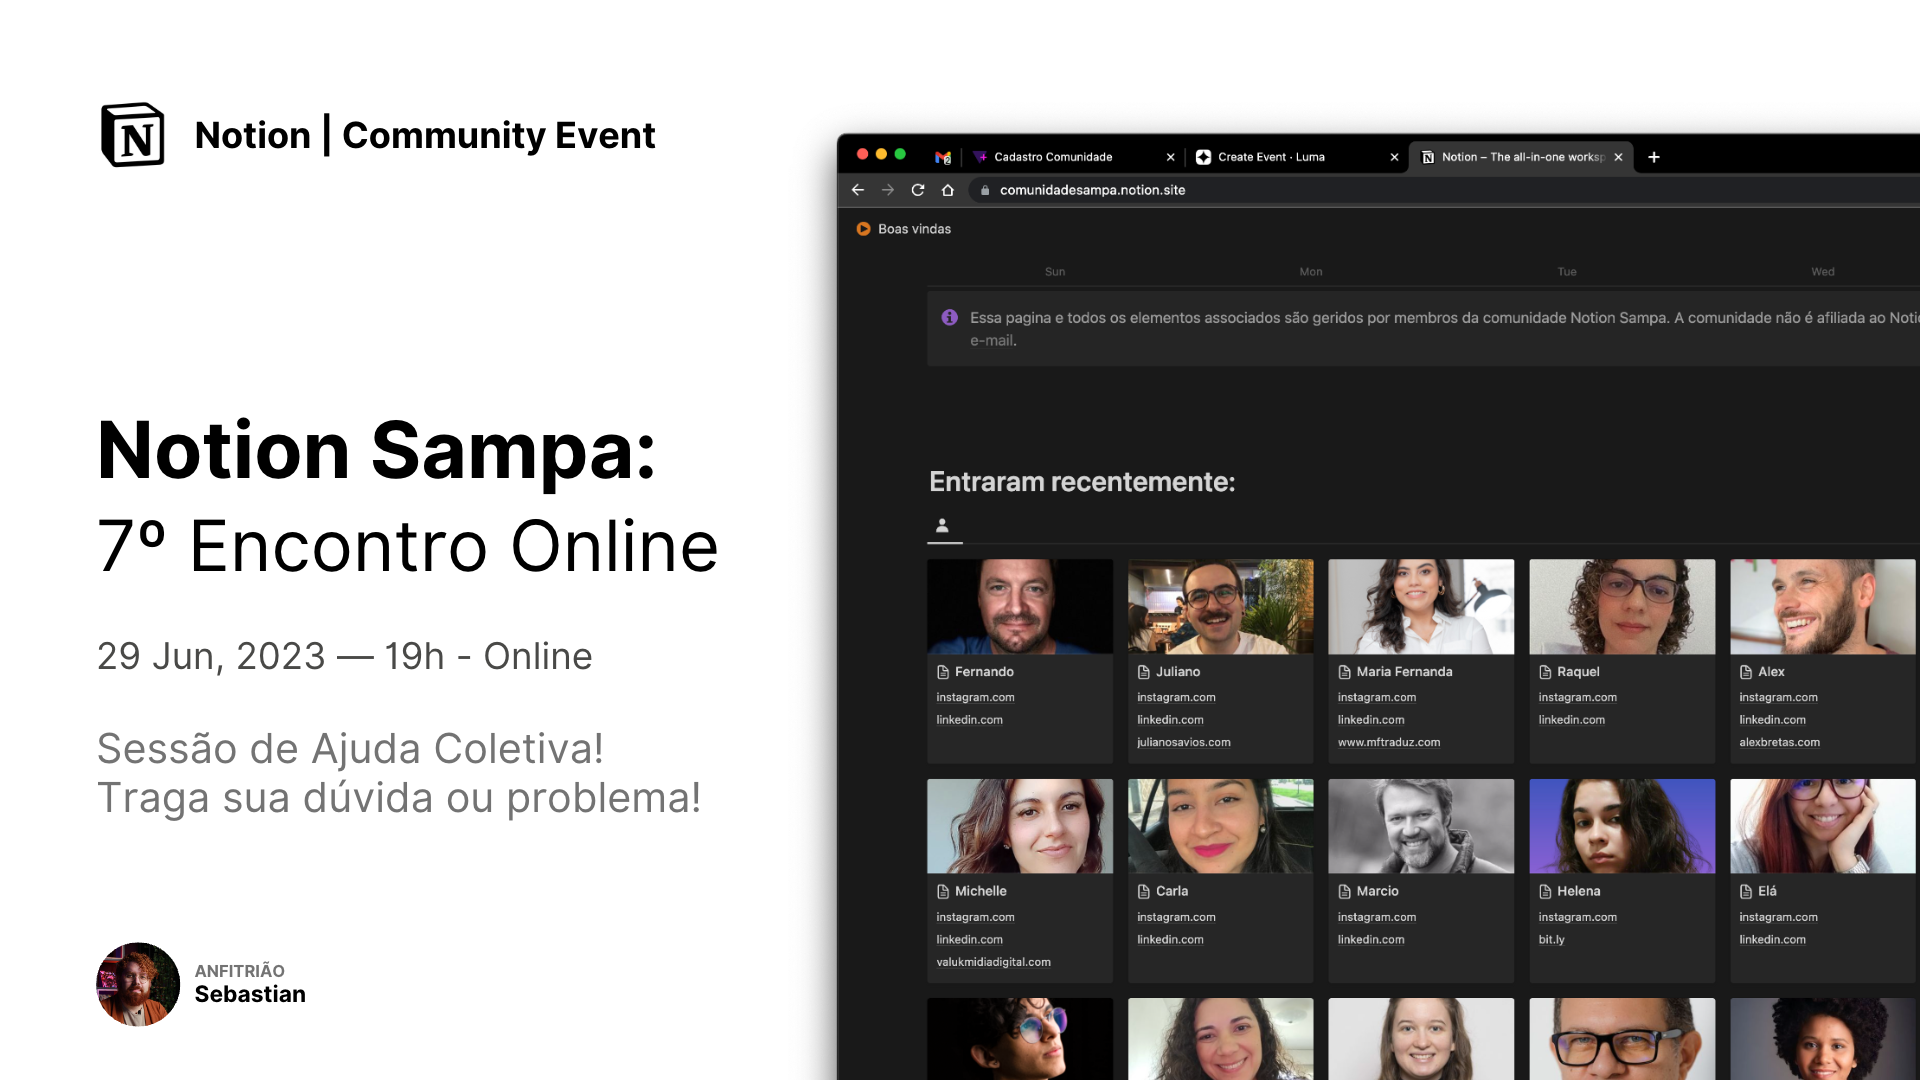Click the page icon beside Helena

click(1545, 891)
